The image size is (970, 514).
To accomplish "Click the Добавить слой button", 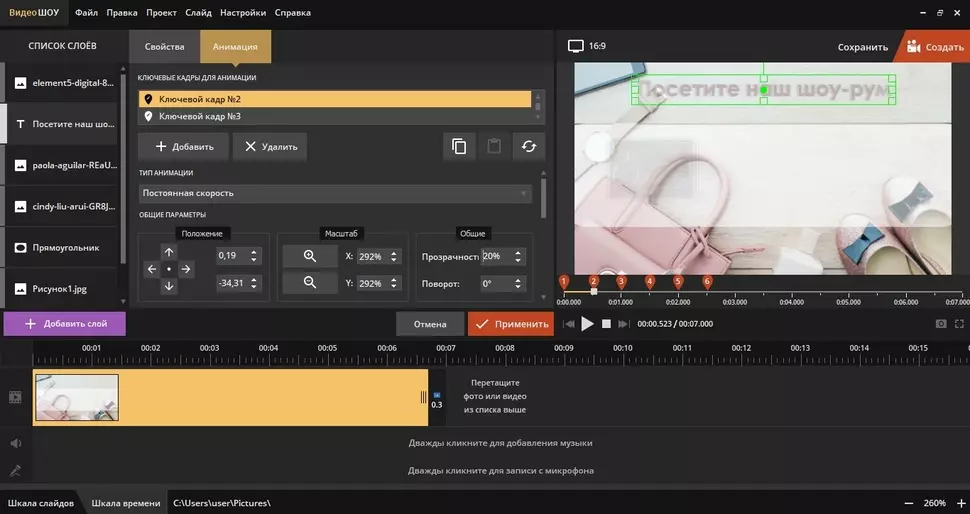I will point(64,324).
